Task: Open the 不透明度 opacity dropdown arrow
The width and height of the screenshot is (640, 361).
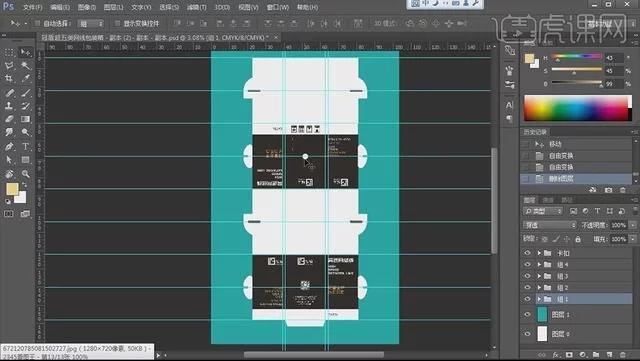Action: (x=633, y=225)
